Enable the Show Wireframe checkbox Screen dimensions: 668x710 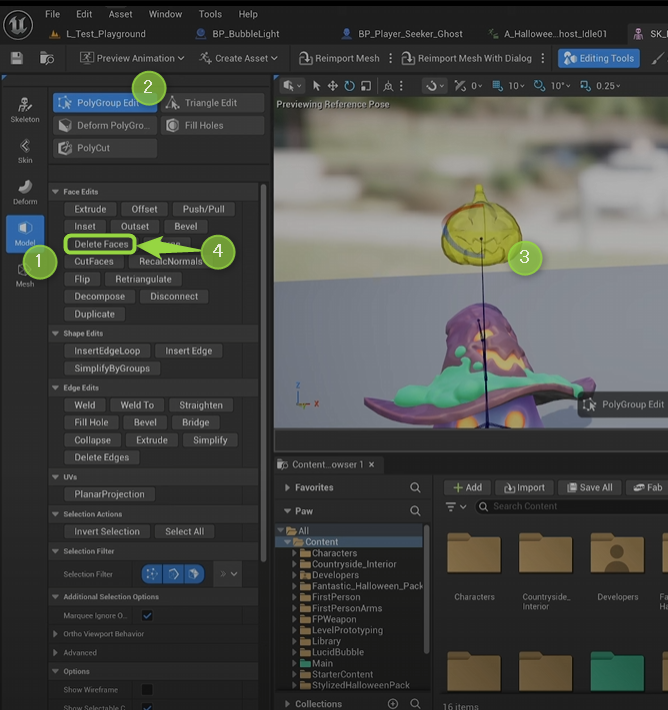click(147, 690)
